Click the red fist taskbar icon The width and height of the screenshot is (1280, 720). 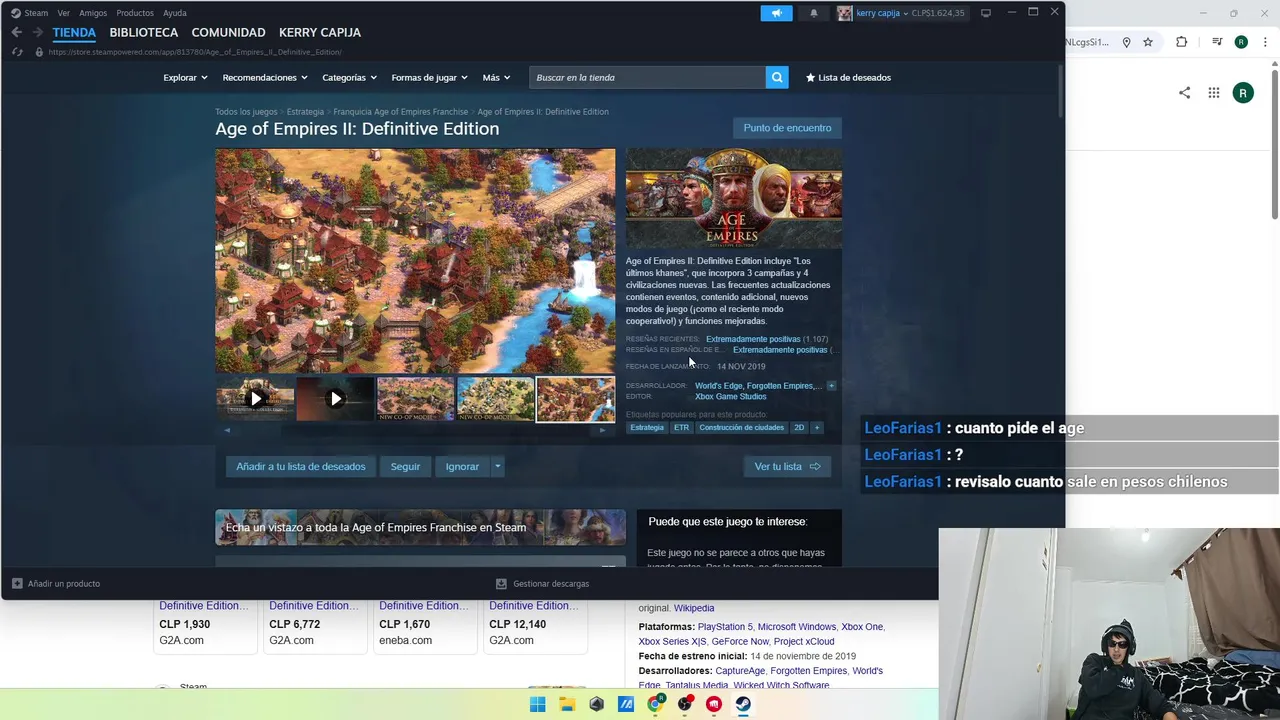pos(714,704)
